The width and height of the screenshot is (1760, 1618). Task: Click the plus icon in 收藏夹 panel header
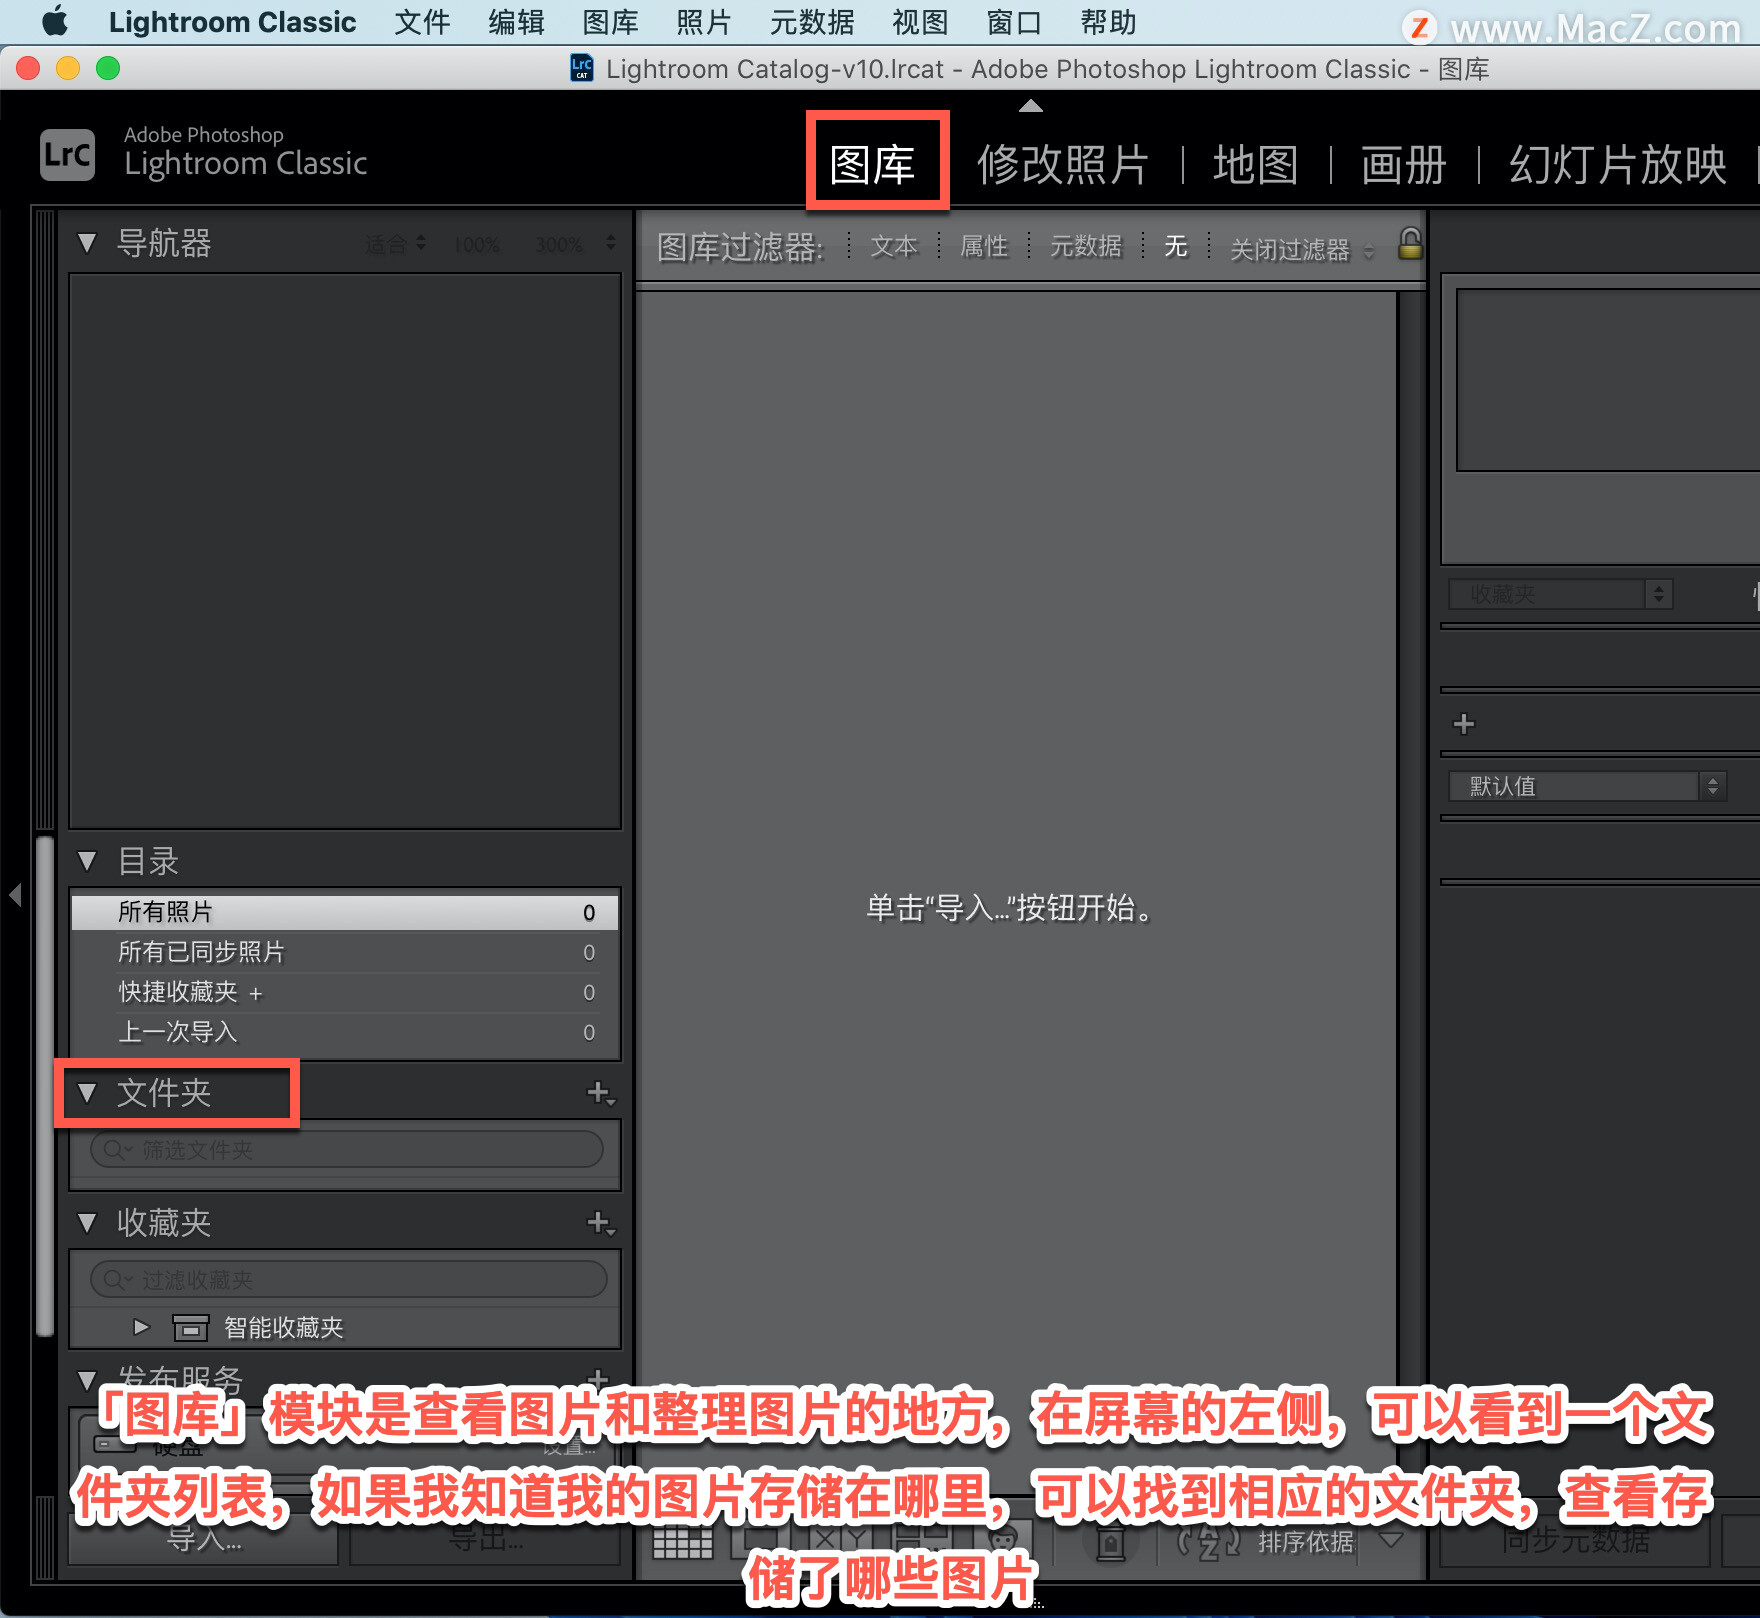tap(600, 1223)
